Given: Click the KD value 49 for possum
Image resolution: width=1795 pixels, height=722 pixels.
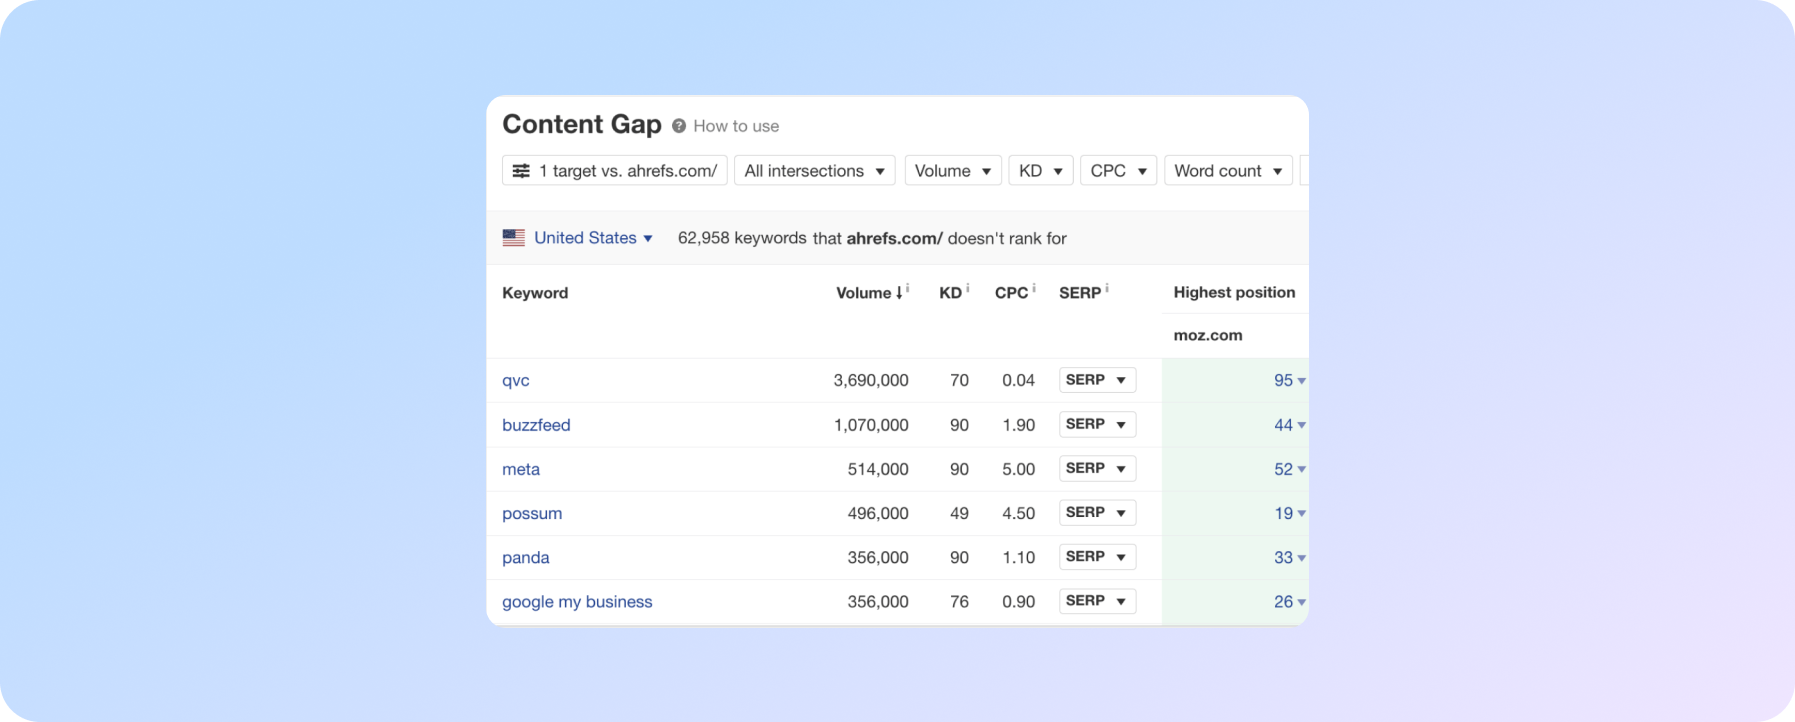Looking at the screenshot, I should click(959, 513).
